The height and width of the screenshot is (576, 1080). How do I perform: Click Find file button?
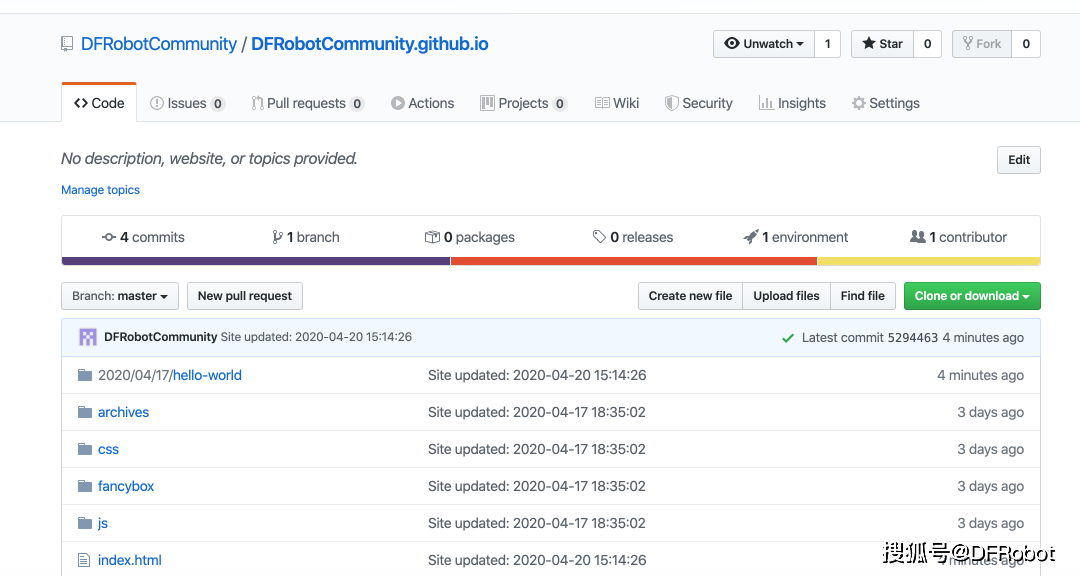(x=862, y=296)
